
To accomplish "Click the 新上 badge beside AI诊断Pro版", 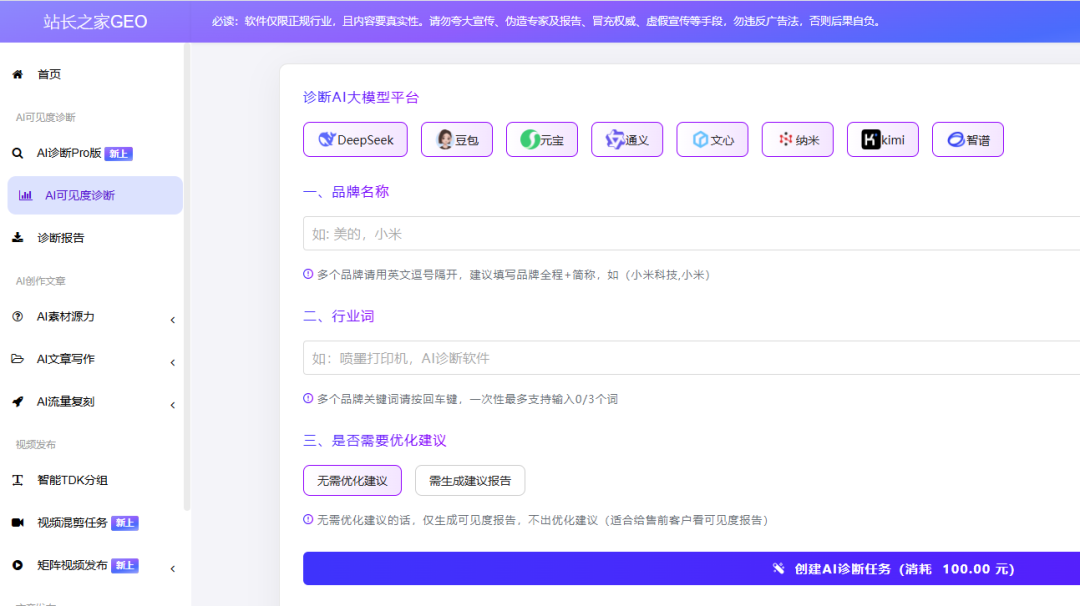I will point(118,154).
